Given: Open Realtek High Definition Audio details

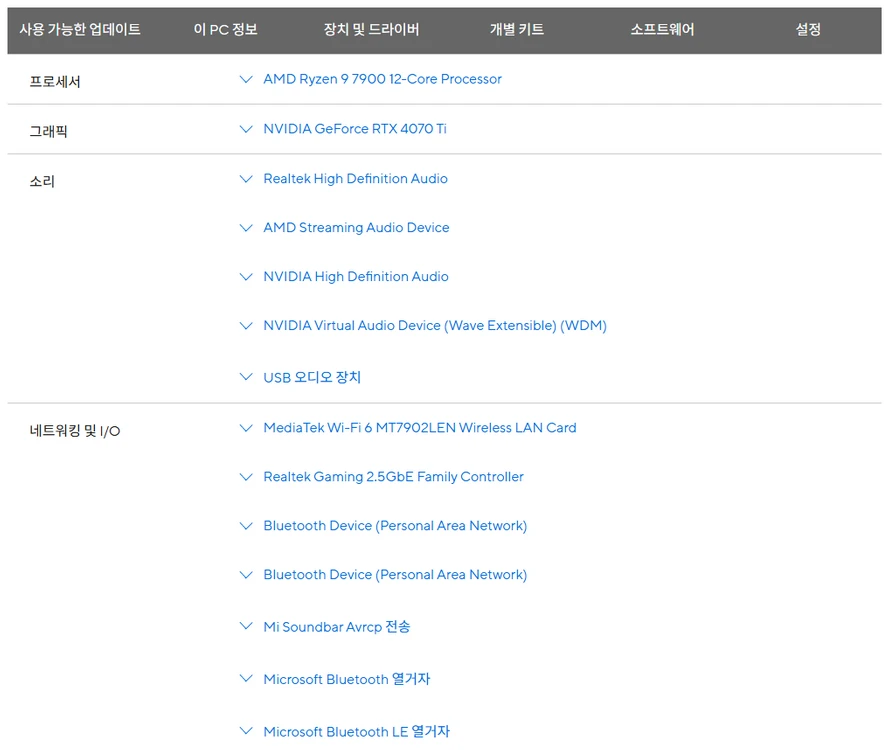Looking at the screenshot, I should pos(355,179).
